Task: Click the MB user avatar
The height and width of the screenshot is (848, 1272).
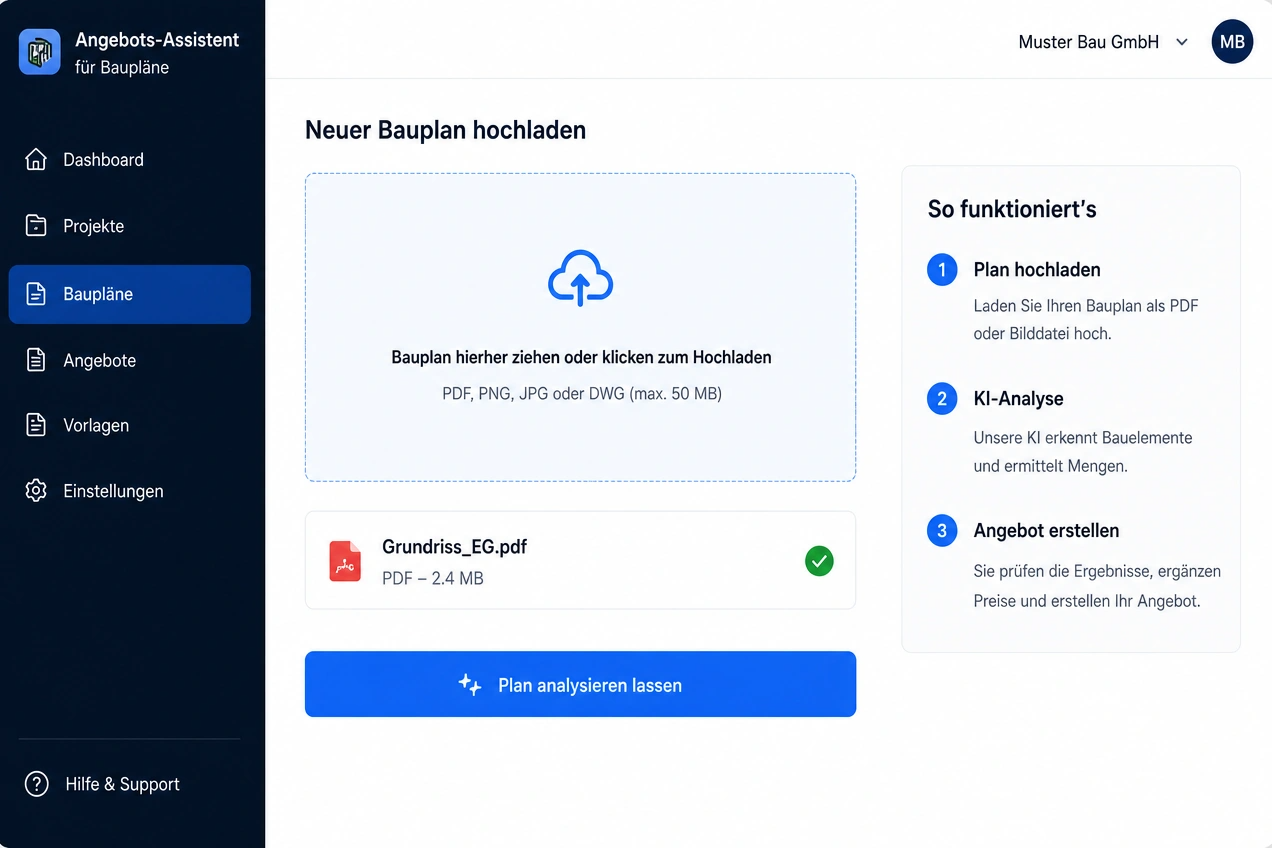Action: (1232, 42)
